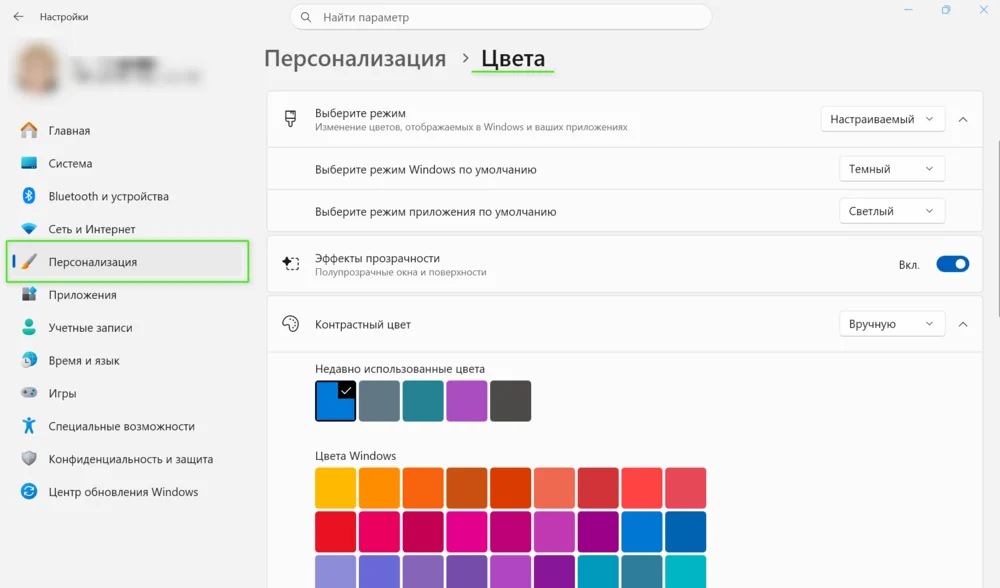The width and height of the screenshot is (1000, 588).
Task: Click the Недавно использованные цвета label
Action: point(400,369)
